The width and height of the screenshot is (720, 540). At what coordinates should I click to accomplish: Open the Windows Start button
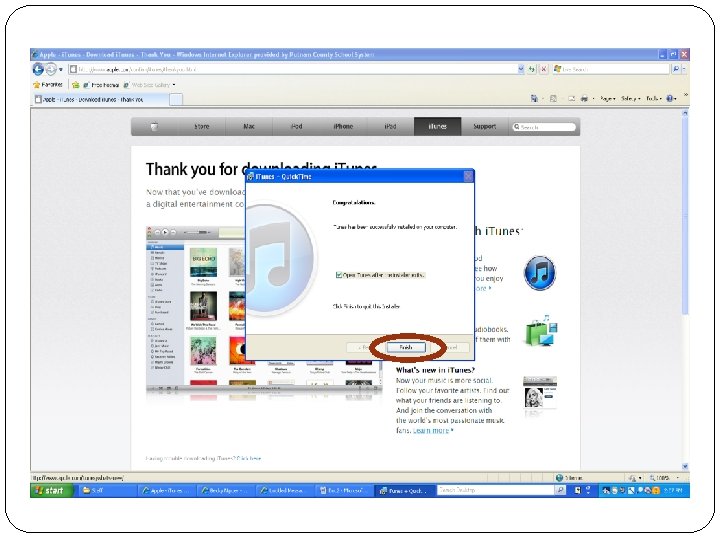(x=52, y=490)
